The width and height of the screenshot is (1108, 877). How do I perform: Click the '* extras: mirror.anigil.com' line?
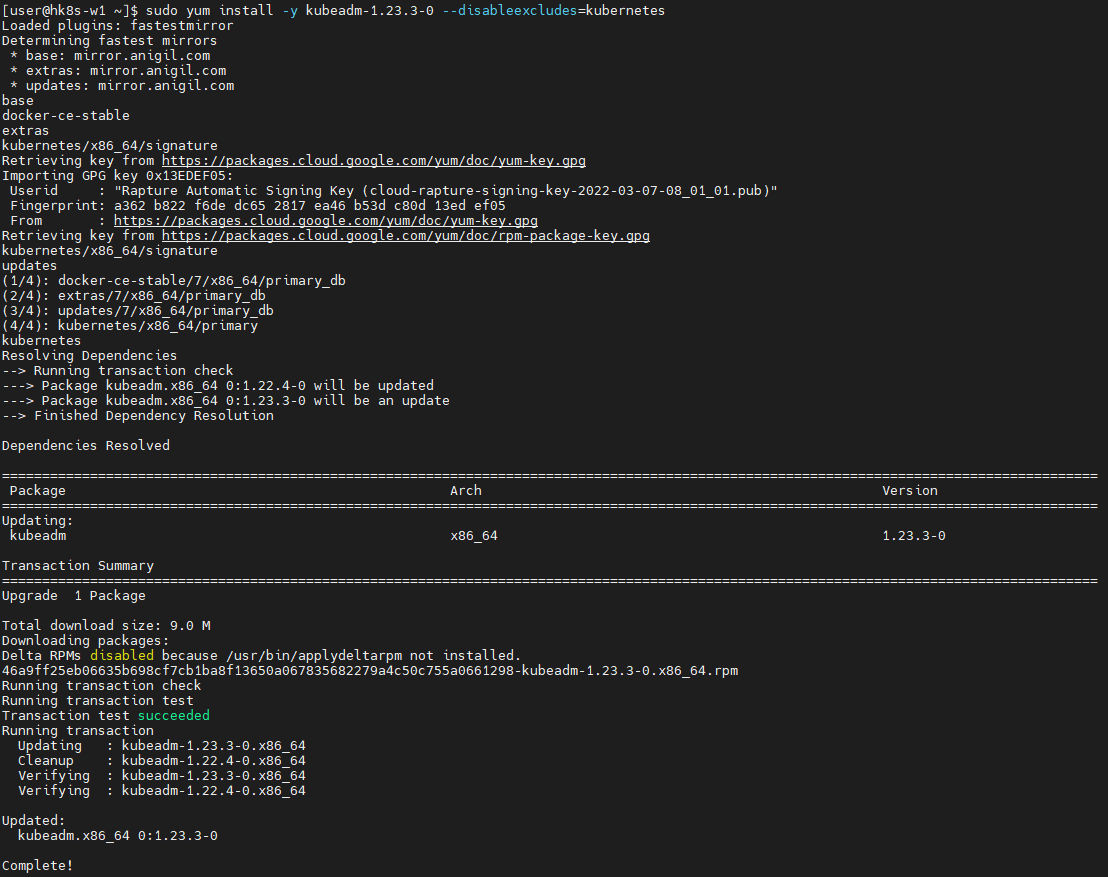click(x=118, y=71)
